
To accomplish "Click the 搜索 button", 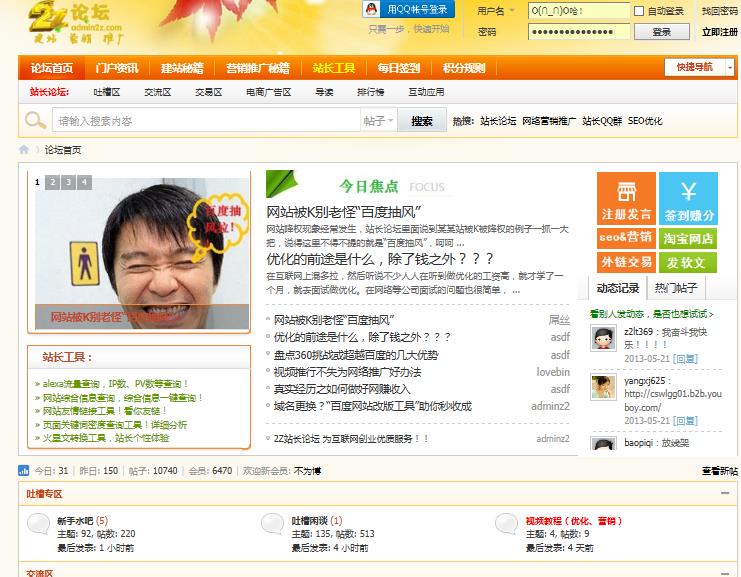I will [x=422, y=121].
